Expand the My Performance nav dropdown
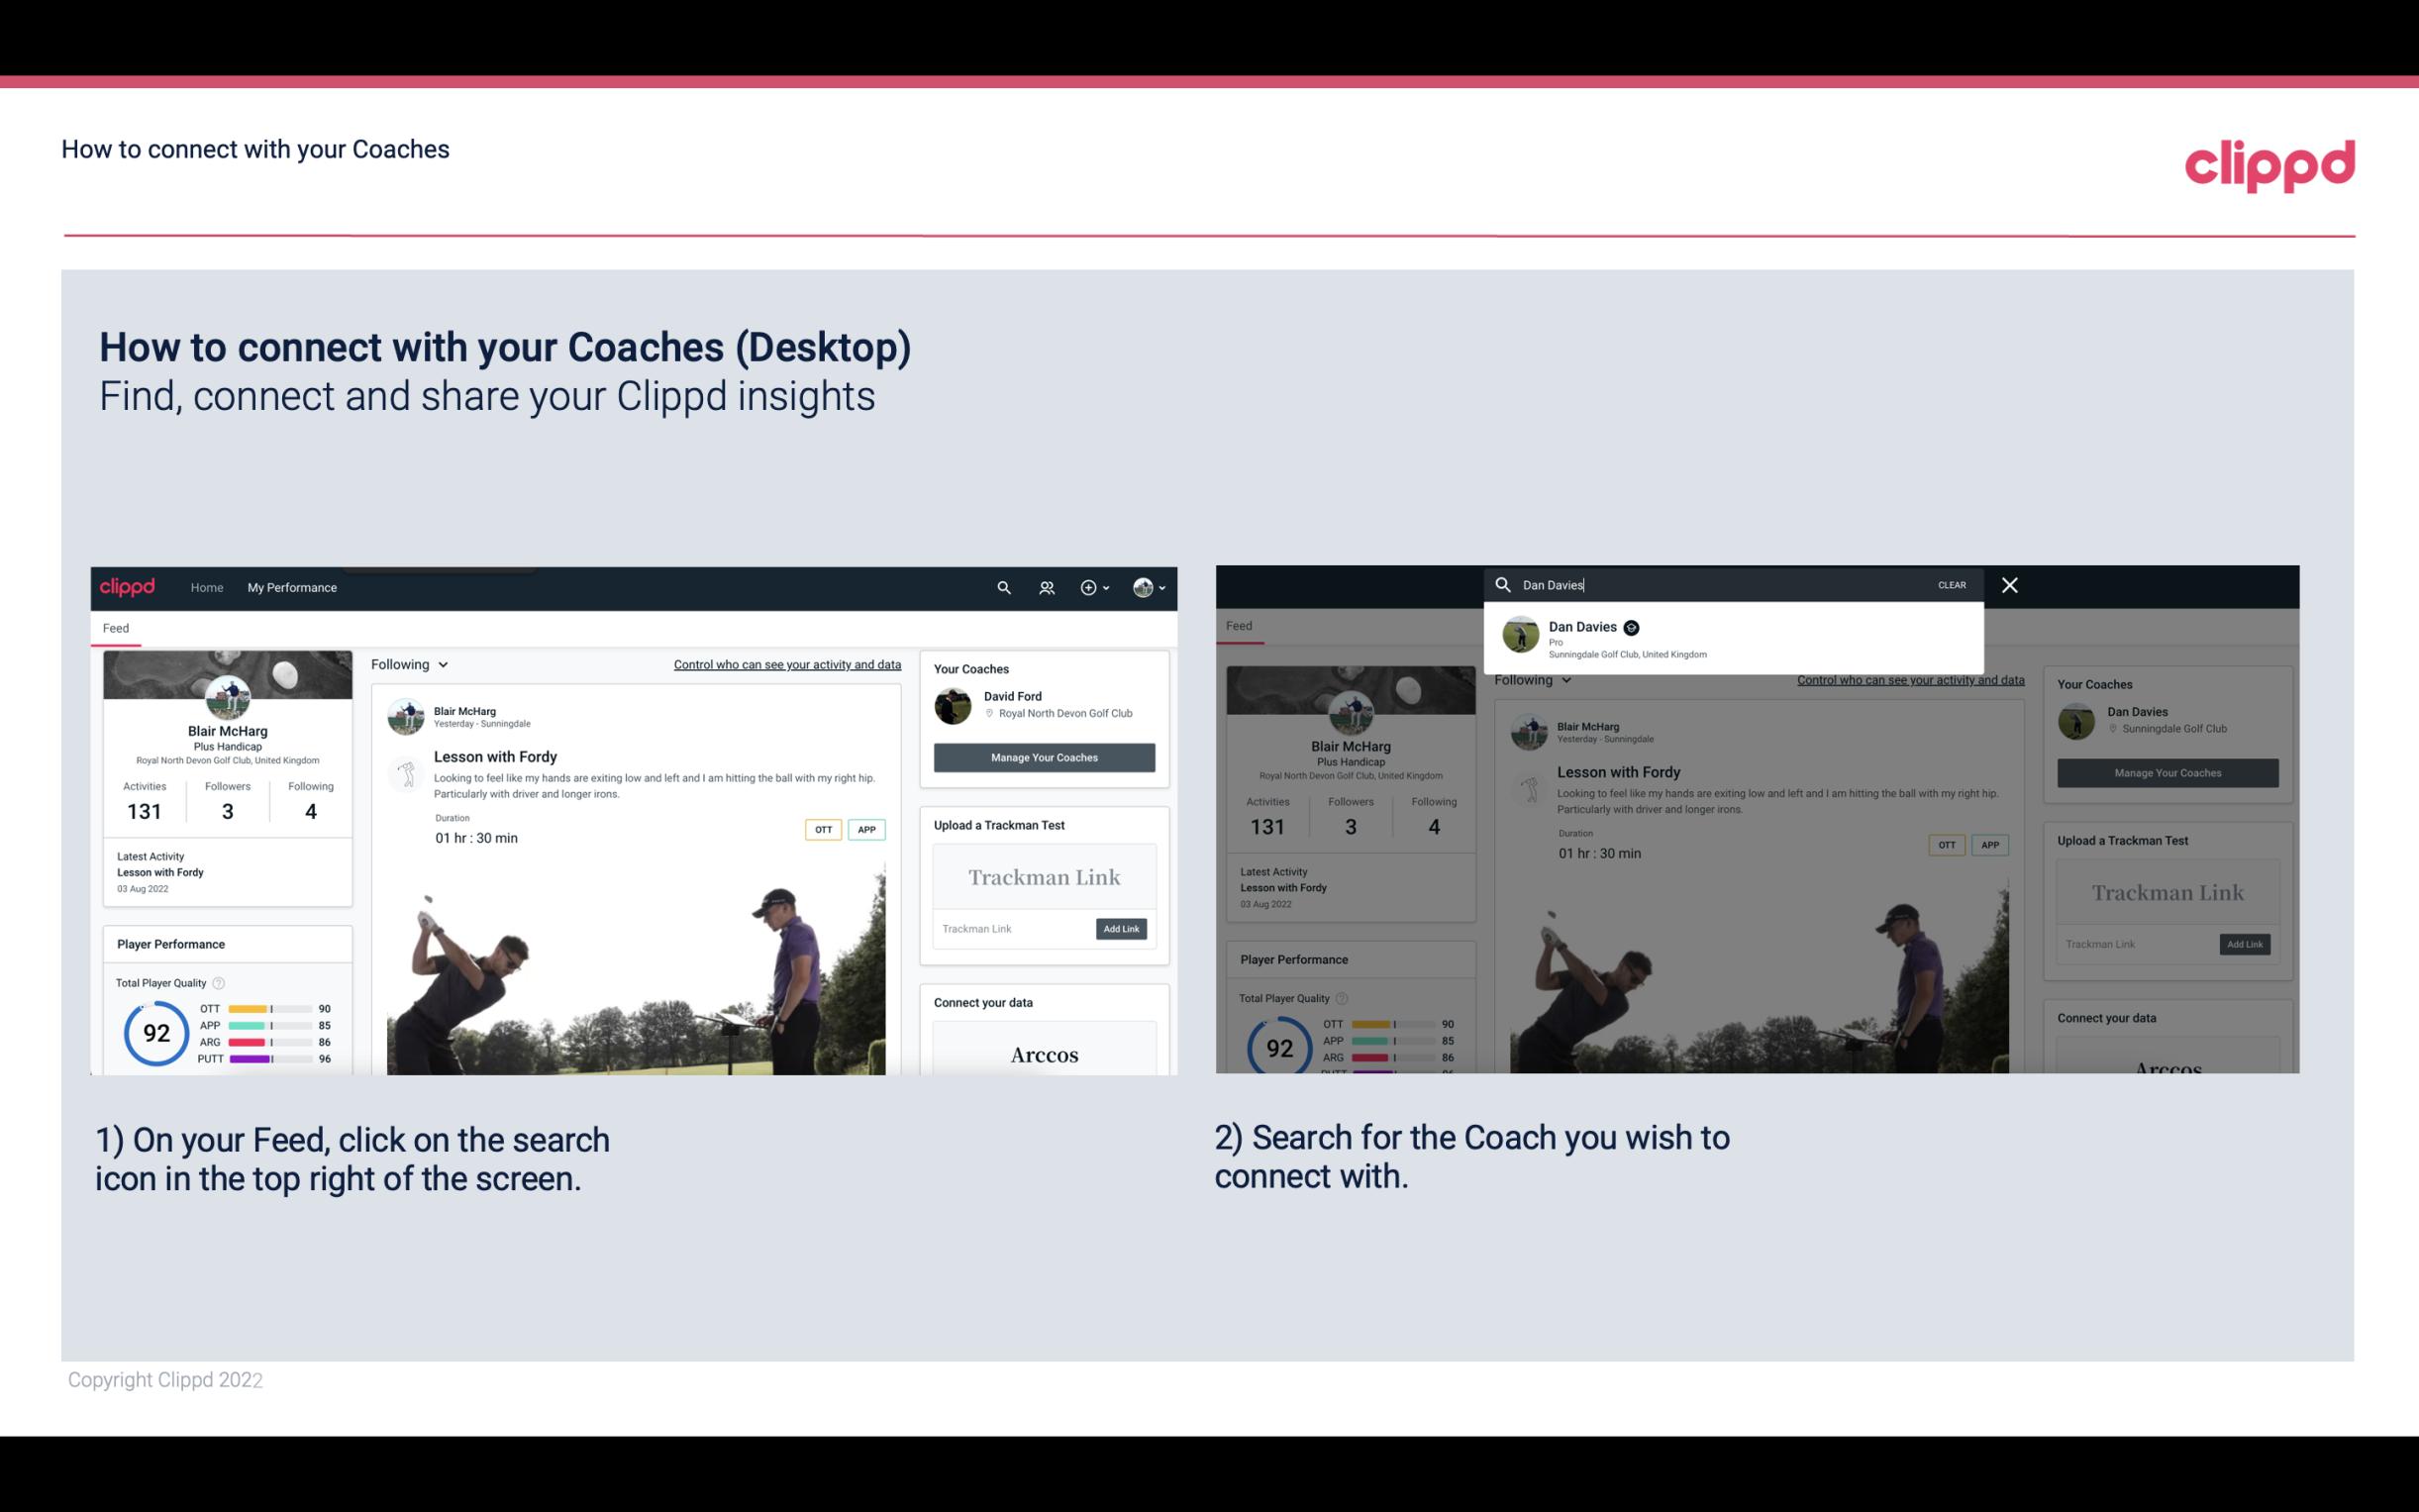 coord(292,587)
